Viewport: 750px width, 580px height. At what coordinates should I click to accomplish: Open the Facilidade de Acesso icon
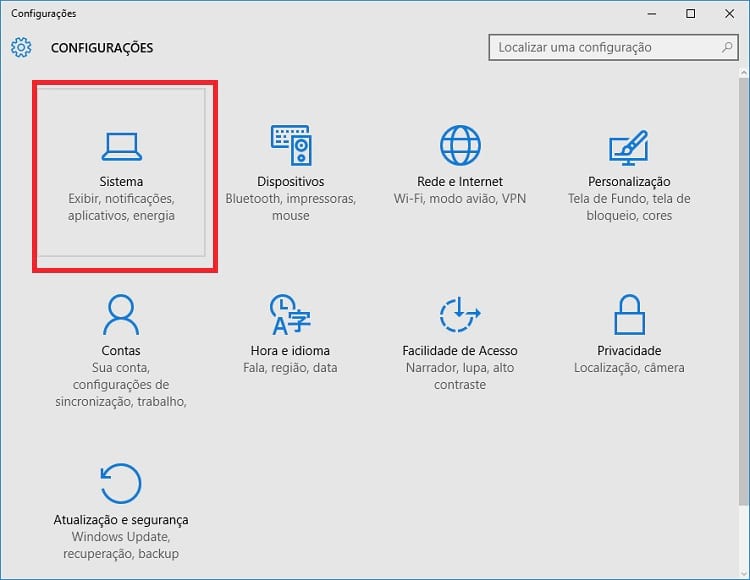(460, 314)
